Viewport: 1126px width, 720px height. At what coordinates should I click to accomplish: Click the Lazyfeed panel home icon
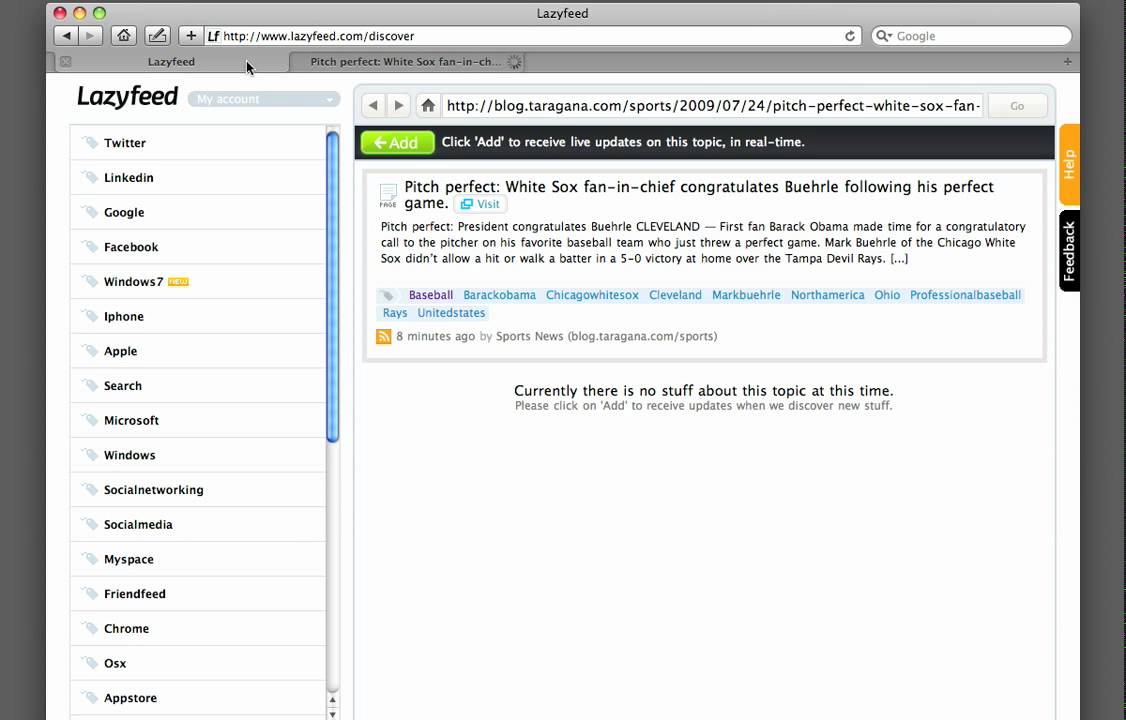pyautogui.click(x=428, y=106)
